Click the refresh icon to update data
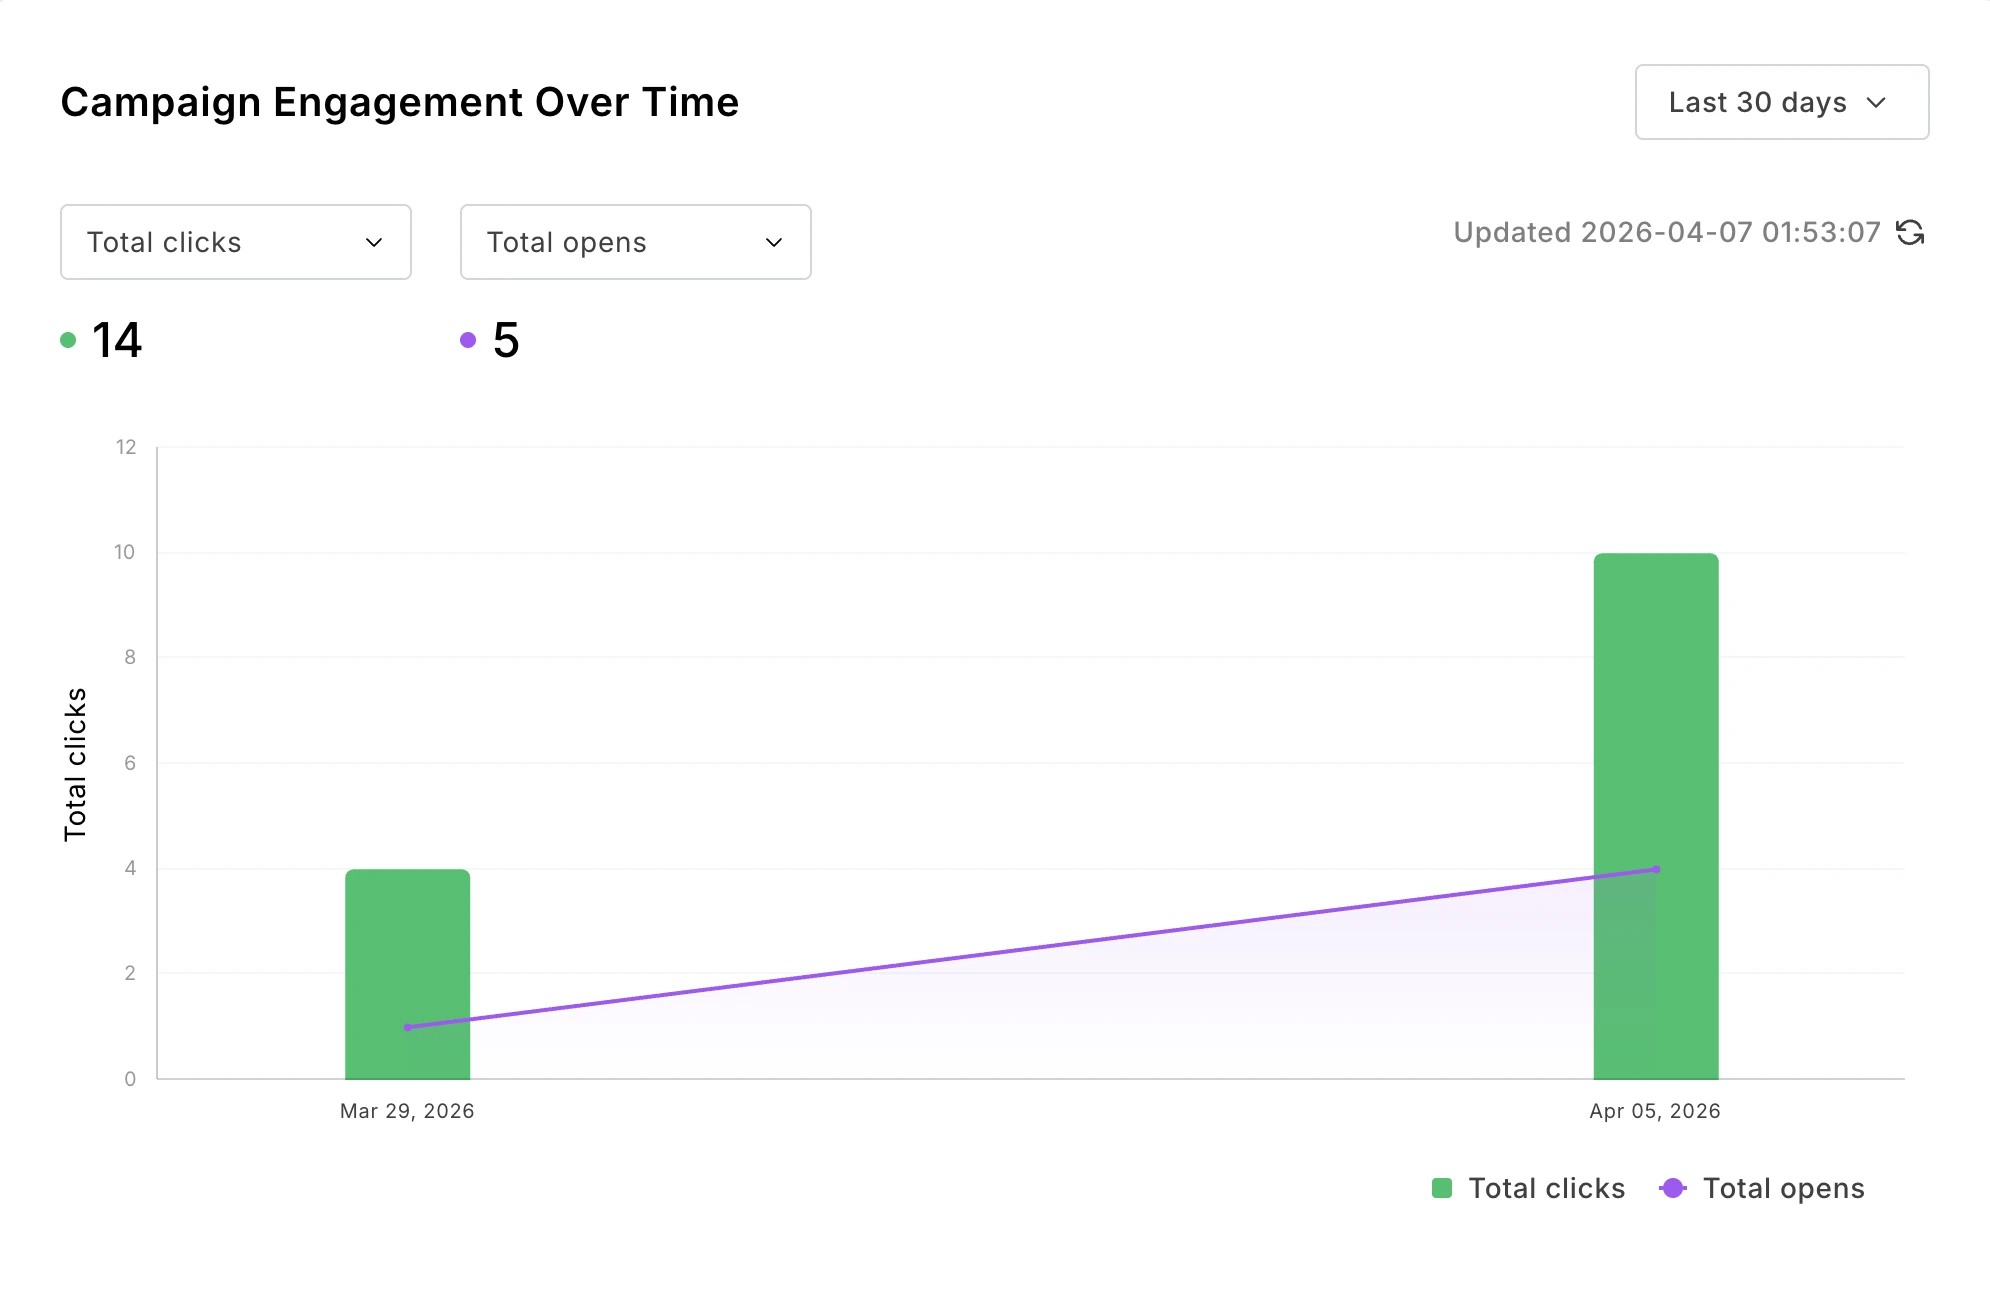 pos(1911,232)
